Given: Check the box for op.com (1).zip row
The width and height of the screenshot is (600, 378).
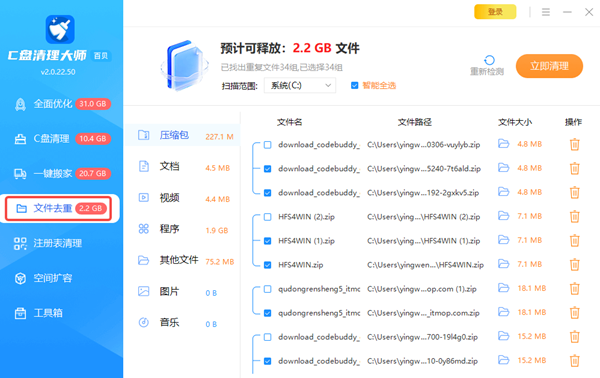Looking at the screenshot, I should tap(267, 289).
